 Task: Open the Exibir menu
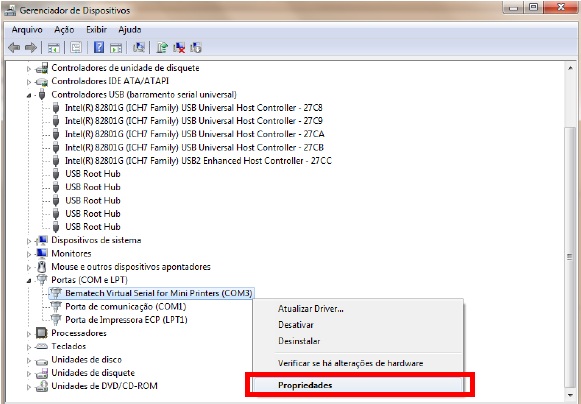click(x=96, y=30)
